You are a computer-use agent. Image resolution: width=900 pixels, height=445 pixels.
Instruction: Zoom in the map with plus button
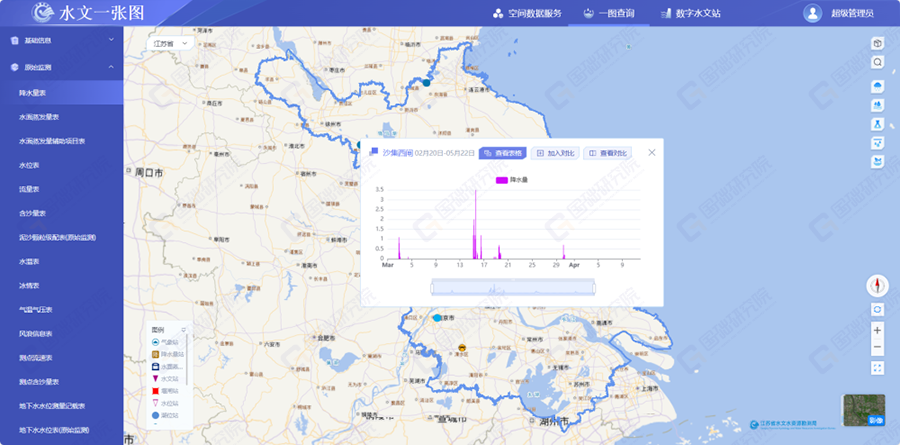[x=877, y=329]
